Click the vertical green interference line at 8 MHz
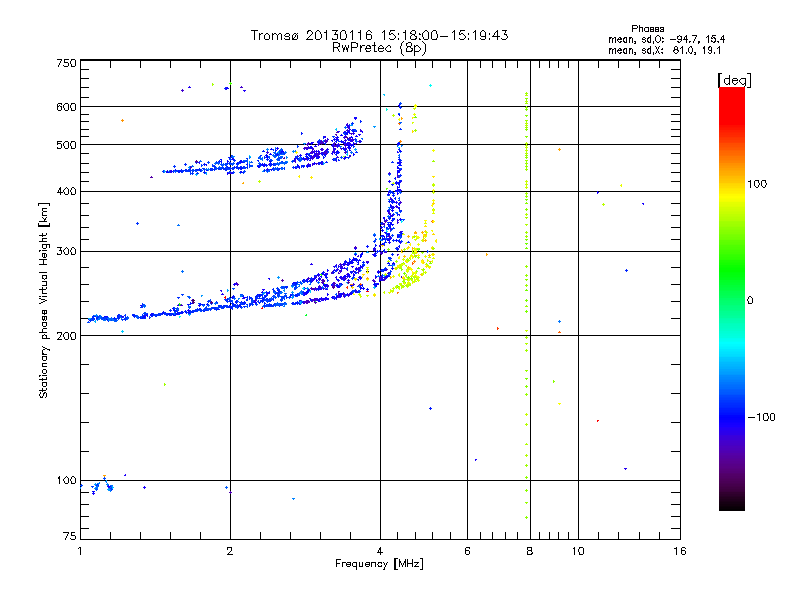Viewport: 800px width, 600px height. pyautogui.click(x=527, y=306)
